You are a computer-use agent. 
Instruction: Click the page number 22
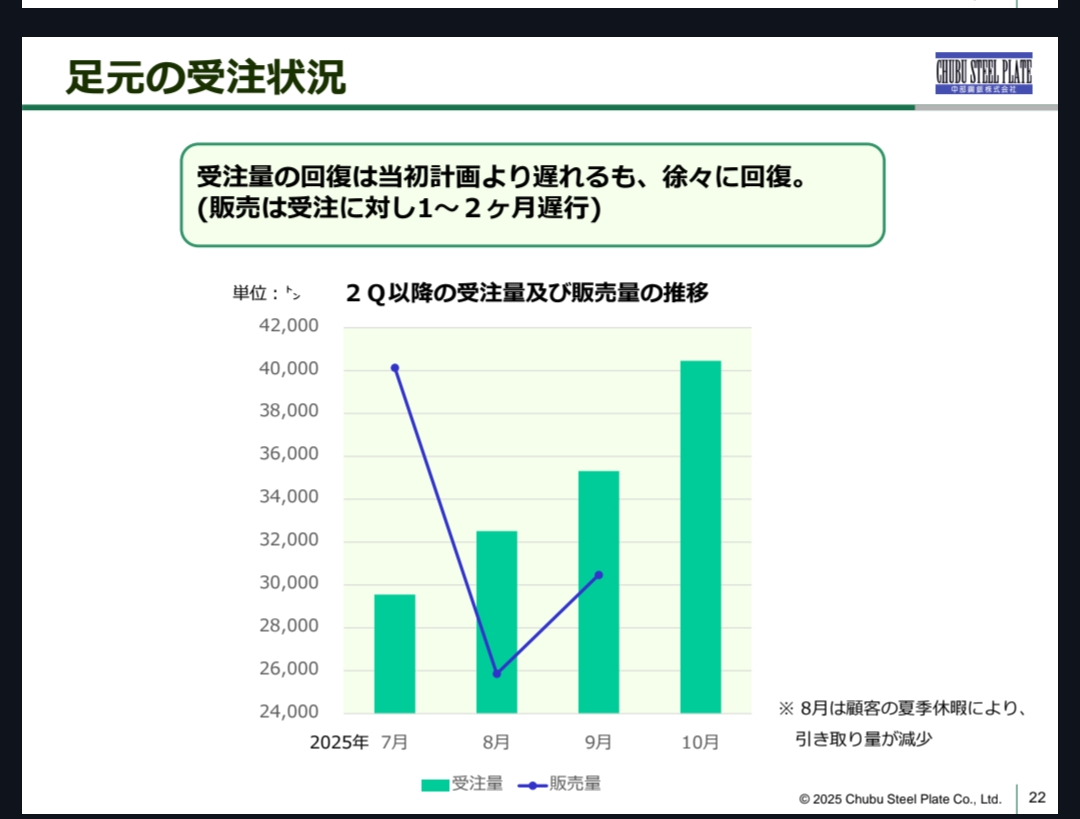point(1037,797)
